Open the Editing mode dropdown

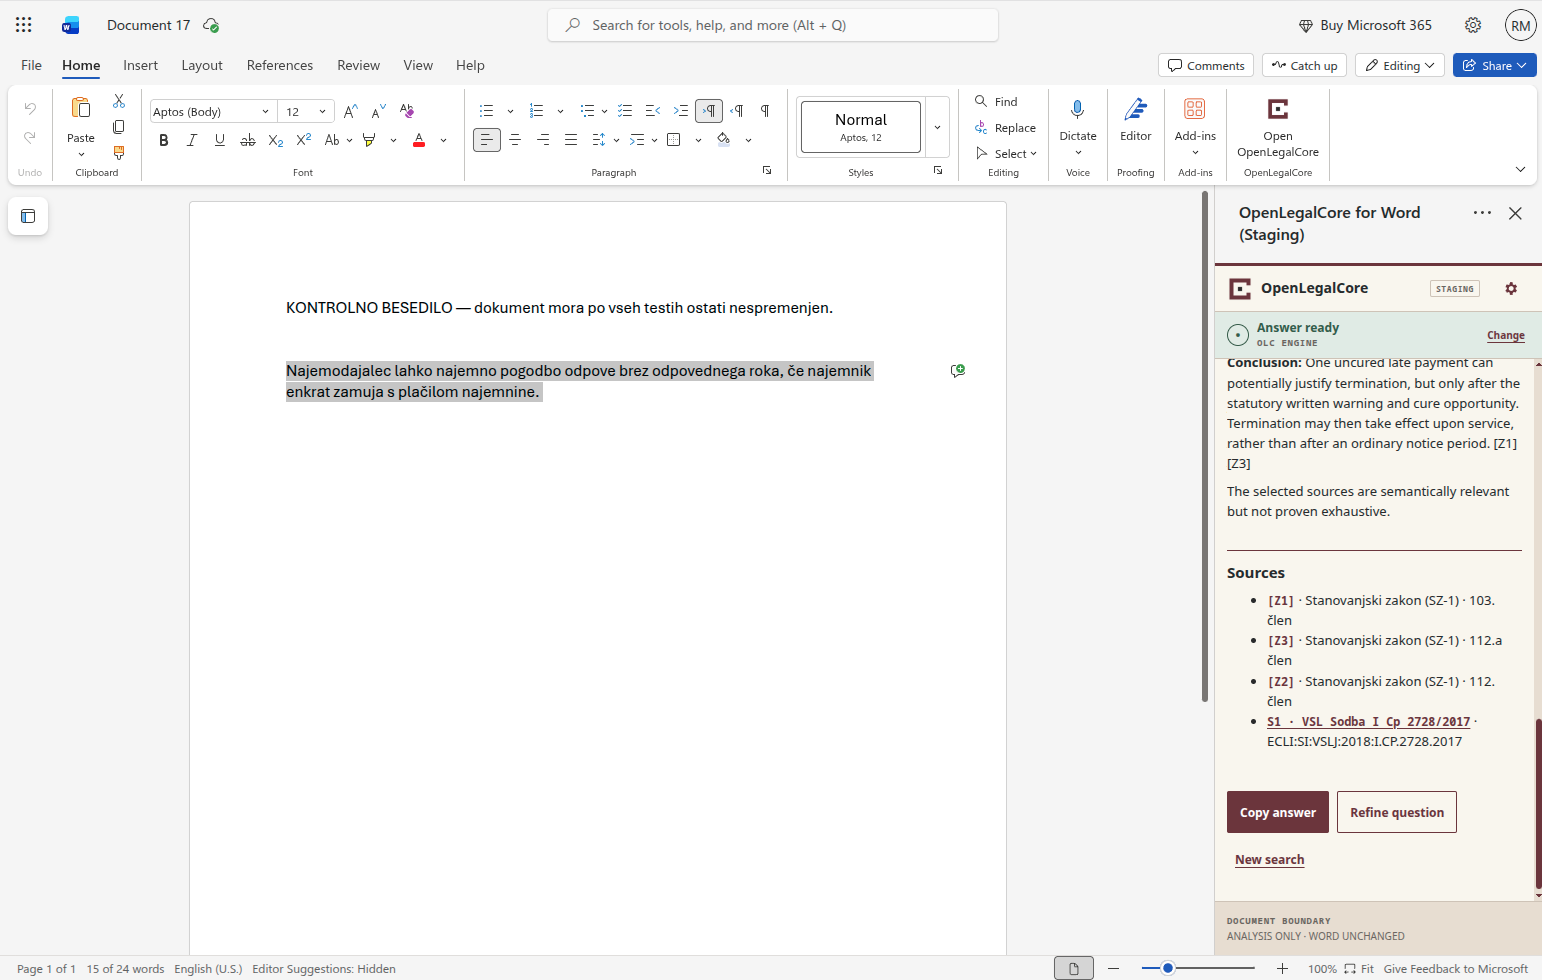(x=1399, y=65)
